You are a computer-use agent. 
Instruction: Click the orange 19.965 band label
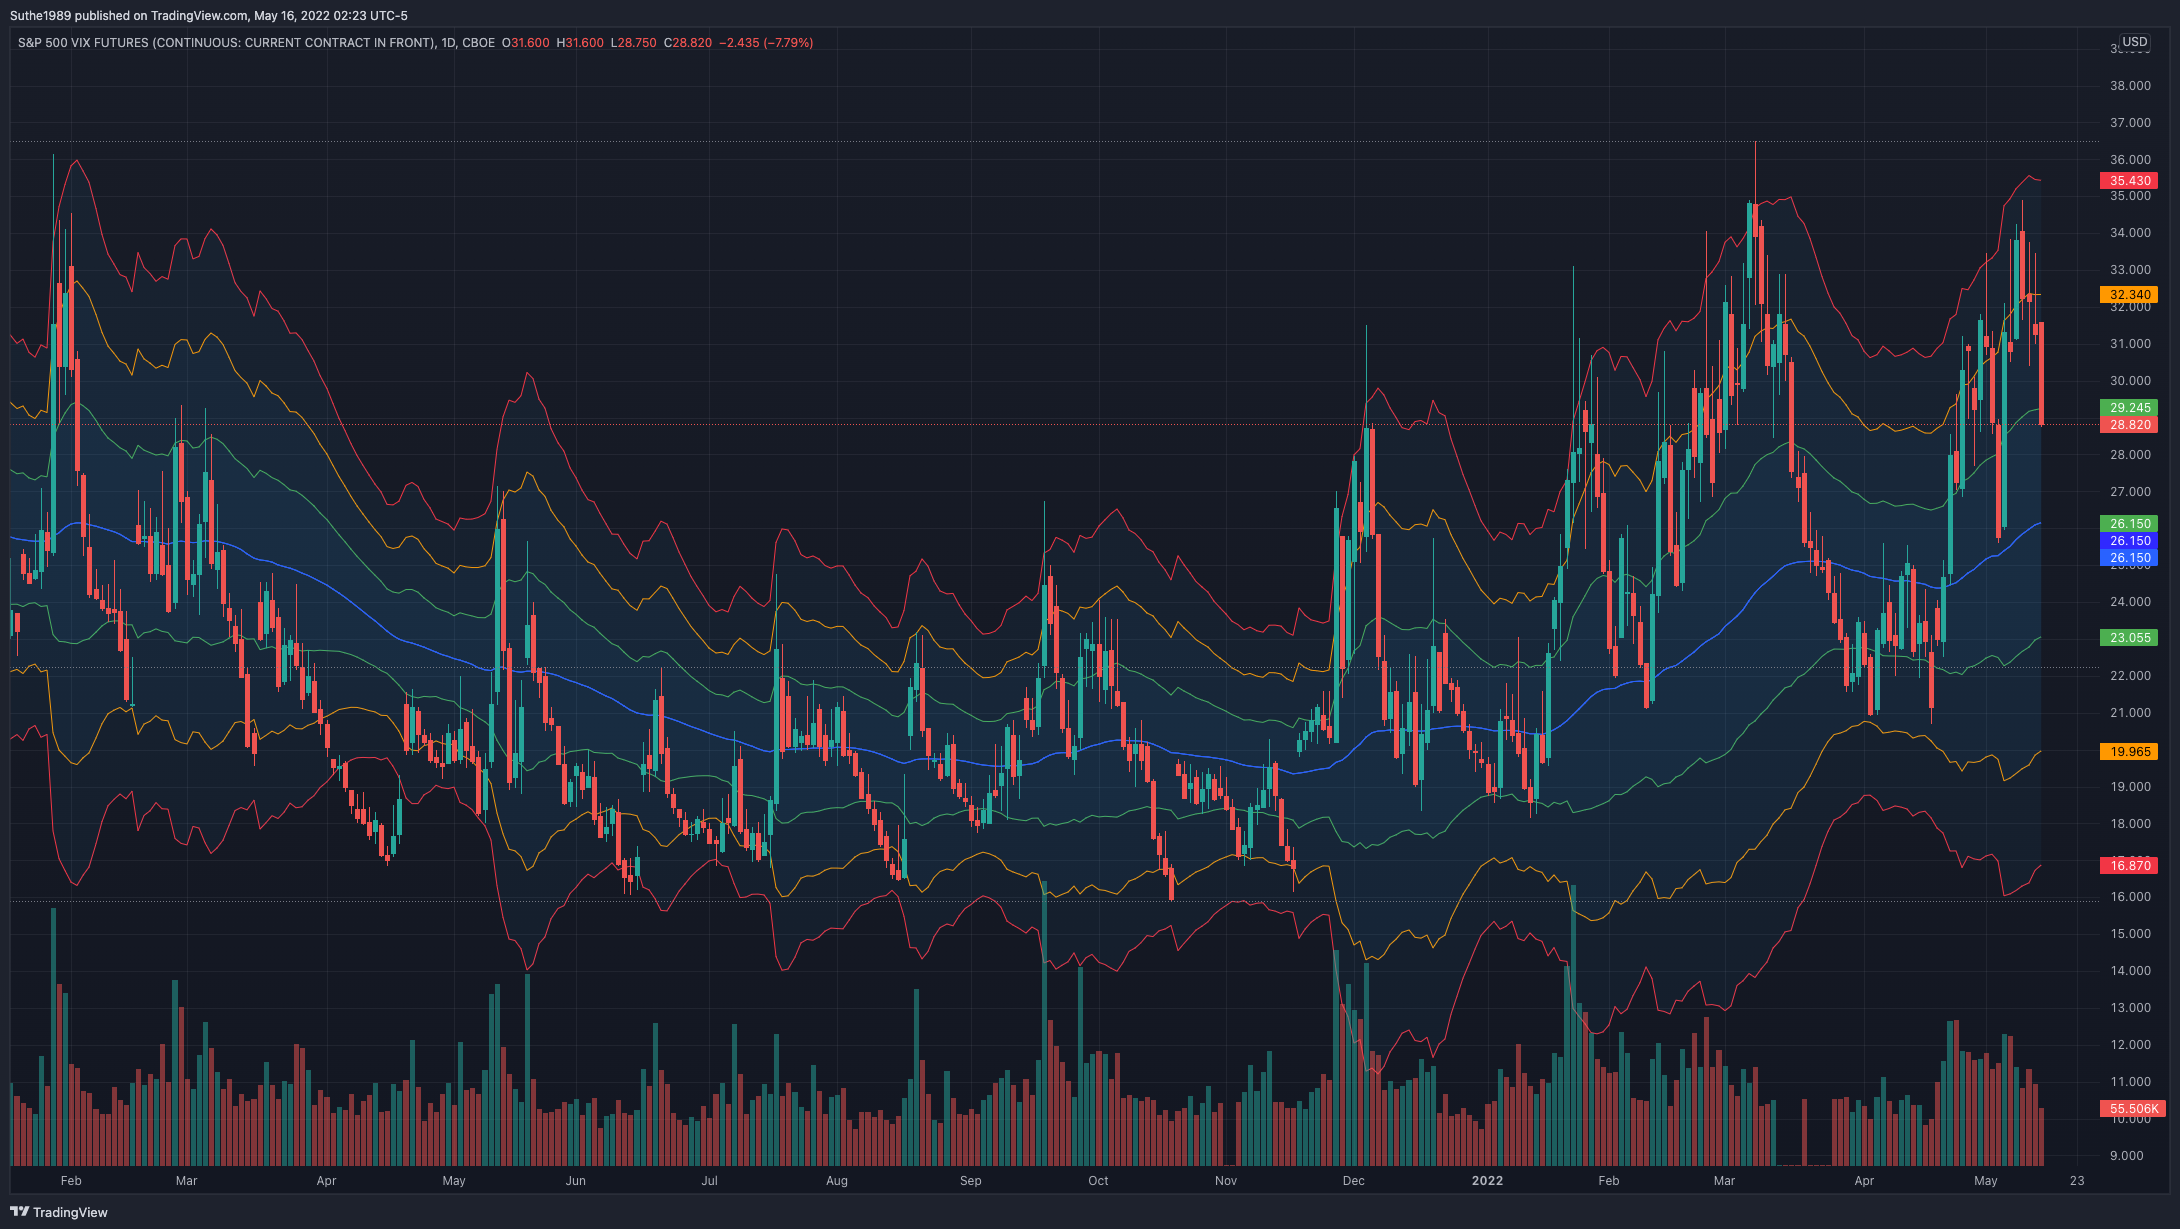click(x=2130, y=752)
